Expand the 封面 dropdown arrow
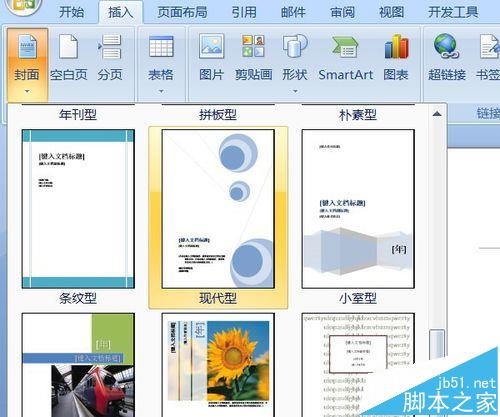Screen dimensions: 500x417 [27, 91]
